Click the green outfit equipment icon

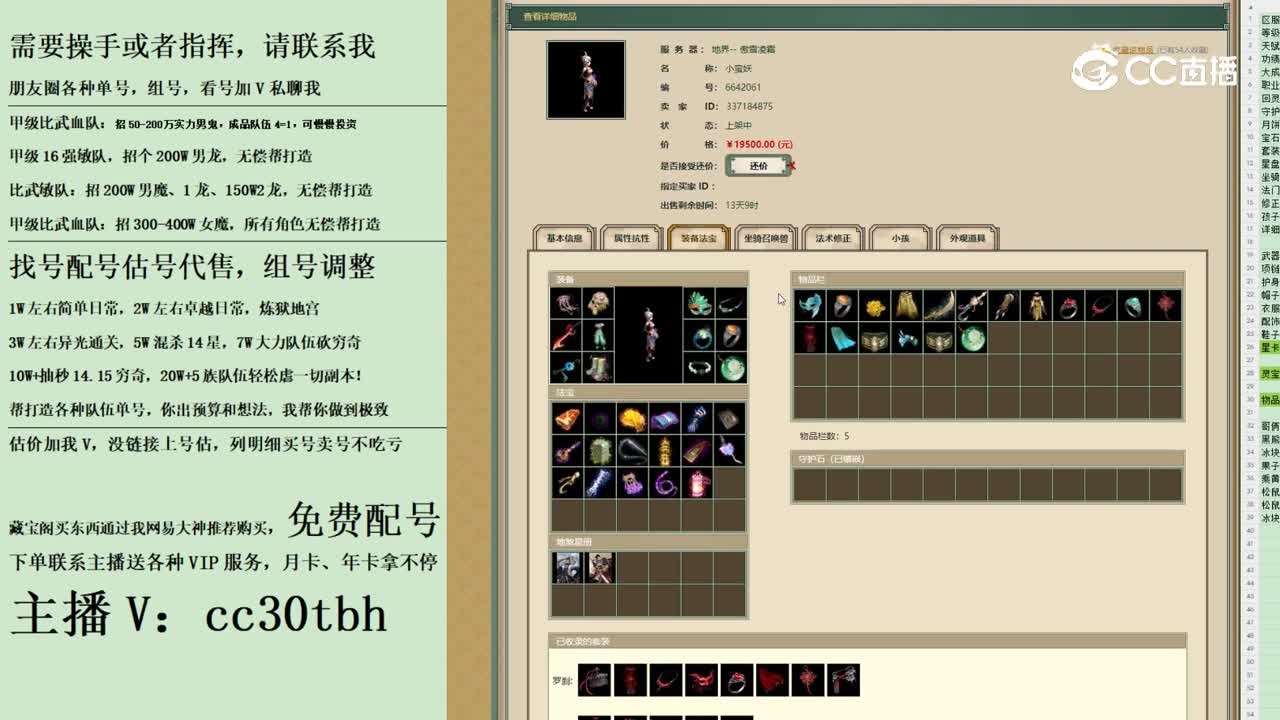click(x=598, y=336)
